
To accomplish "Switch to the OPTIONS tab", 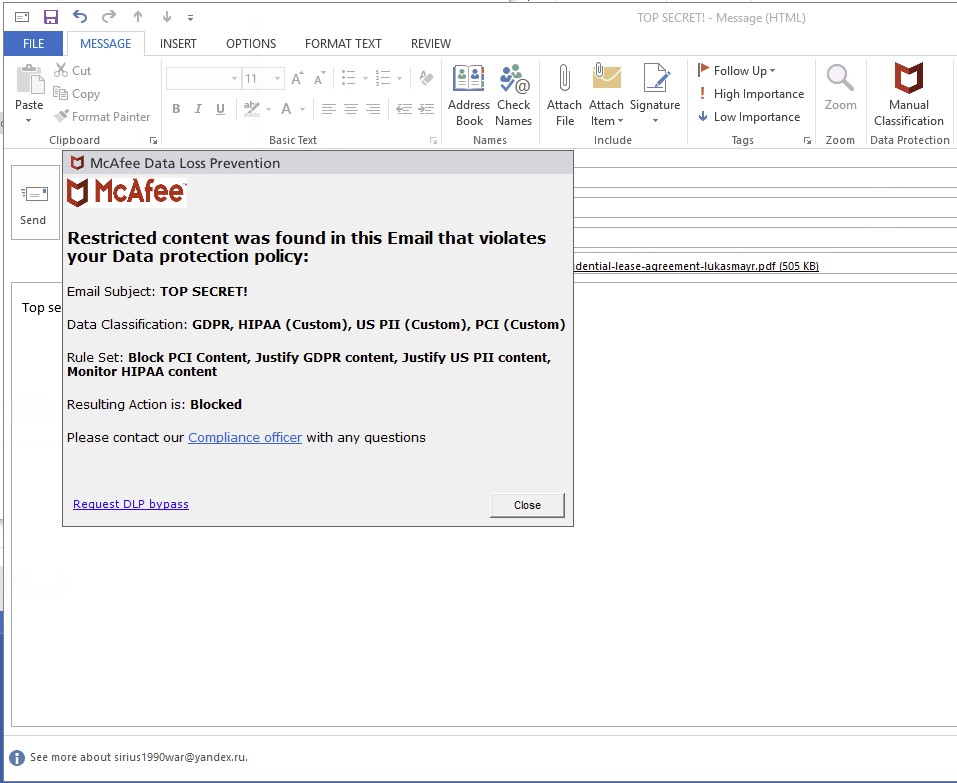I will (251, 44).
